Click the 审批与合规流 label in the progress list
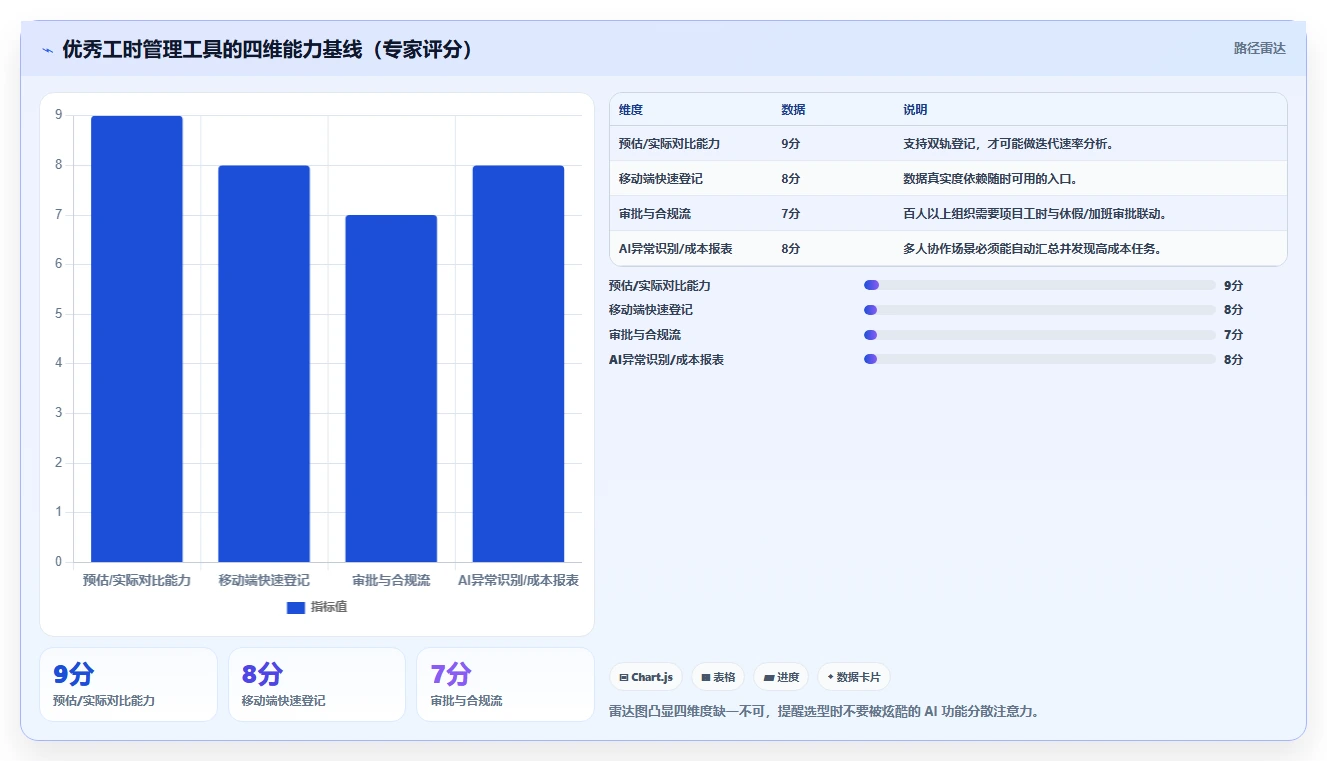 tap(645, 335)
